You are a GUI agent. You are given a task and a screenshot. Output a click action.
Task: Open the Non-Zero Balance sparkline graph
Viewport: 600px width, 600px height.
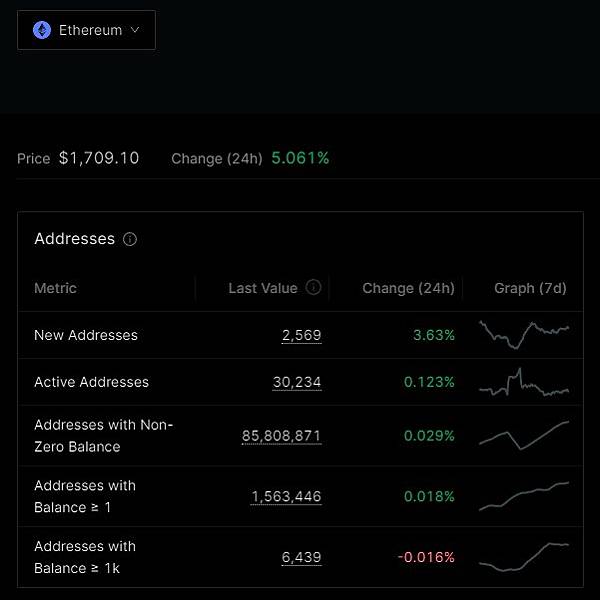pos(524,436)
